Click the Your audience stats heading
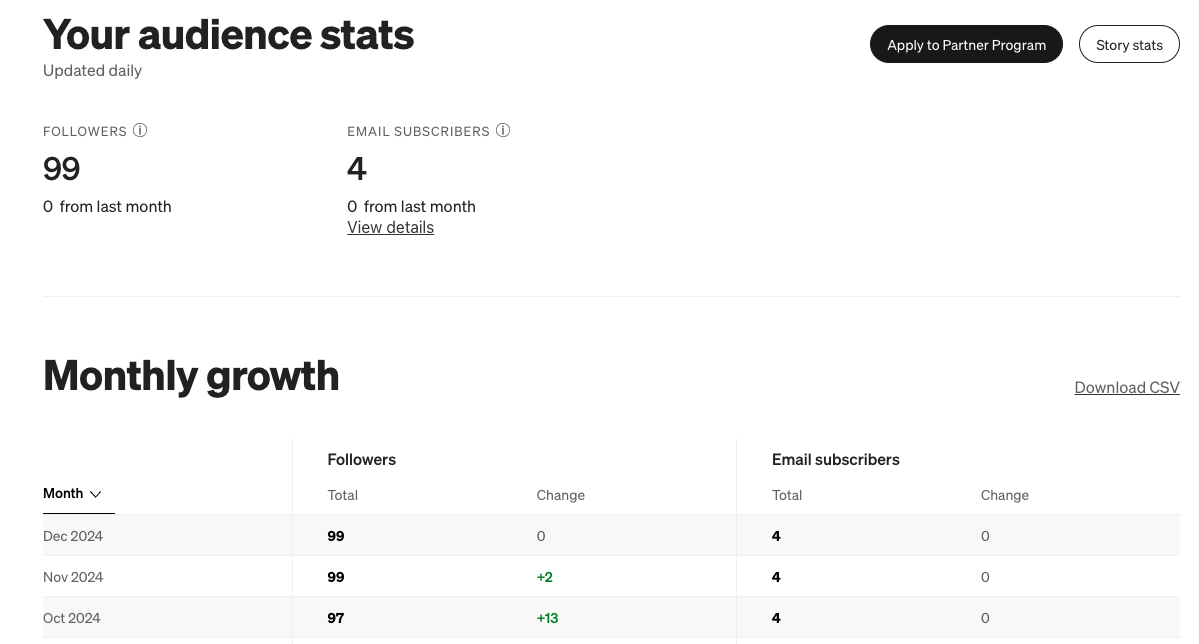The height and width of the screenshot is (644, 1199). 228,34
